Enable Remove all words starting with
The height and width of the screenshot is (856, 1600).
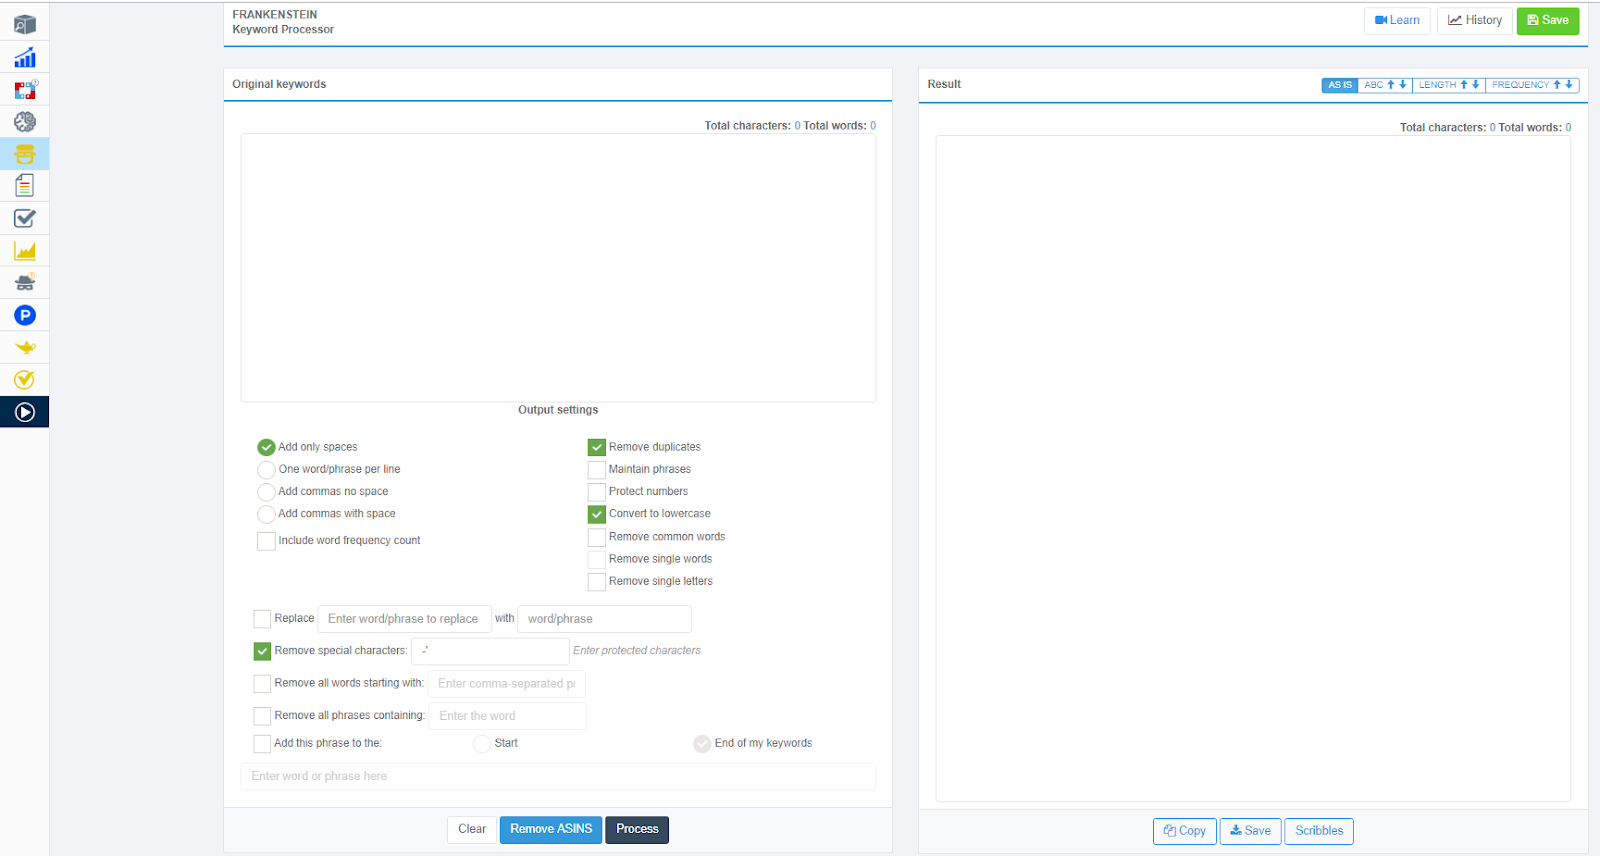point(262,684)
